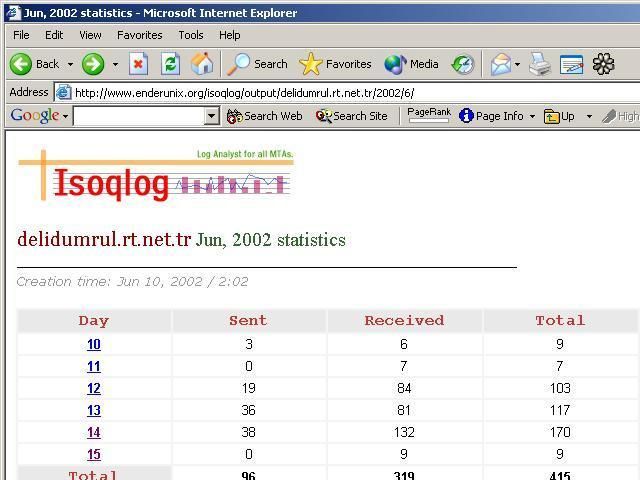Open the Mail button dropdown arrow
This screenshot has width=640, height=480.
tap(517, 64)
